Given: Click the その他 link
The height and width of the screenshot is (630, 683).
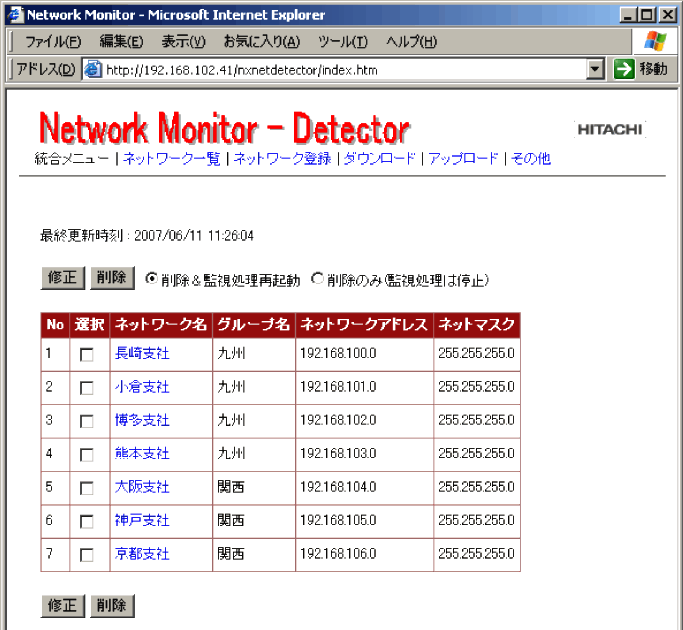Looking at the screenshot, I should click(531, 159).
